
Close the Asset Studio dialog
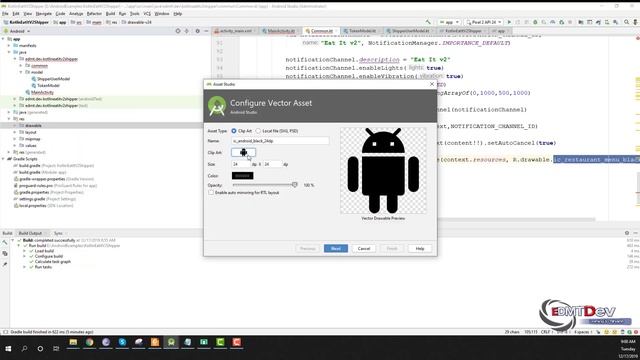pyautogui.click(x=432, y=84)
